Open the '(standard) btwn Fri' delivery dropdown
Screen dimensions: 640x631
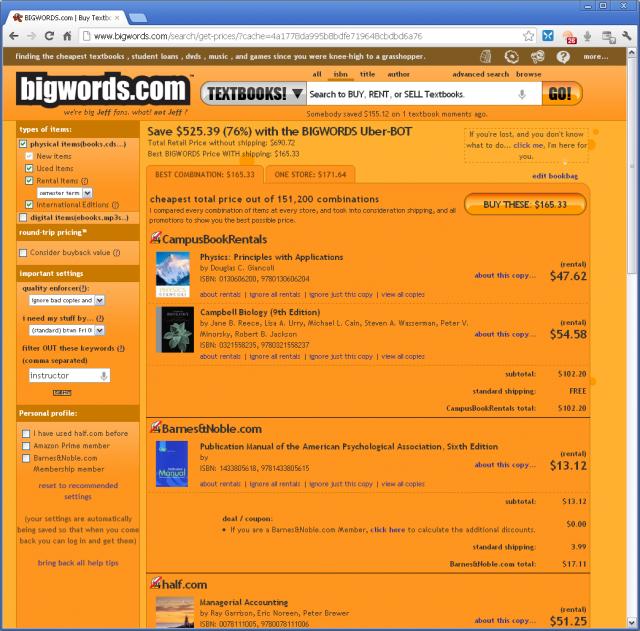click(x=67, y=330)
